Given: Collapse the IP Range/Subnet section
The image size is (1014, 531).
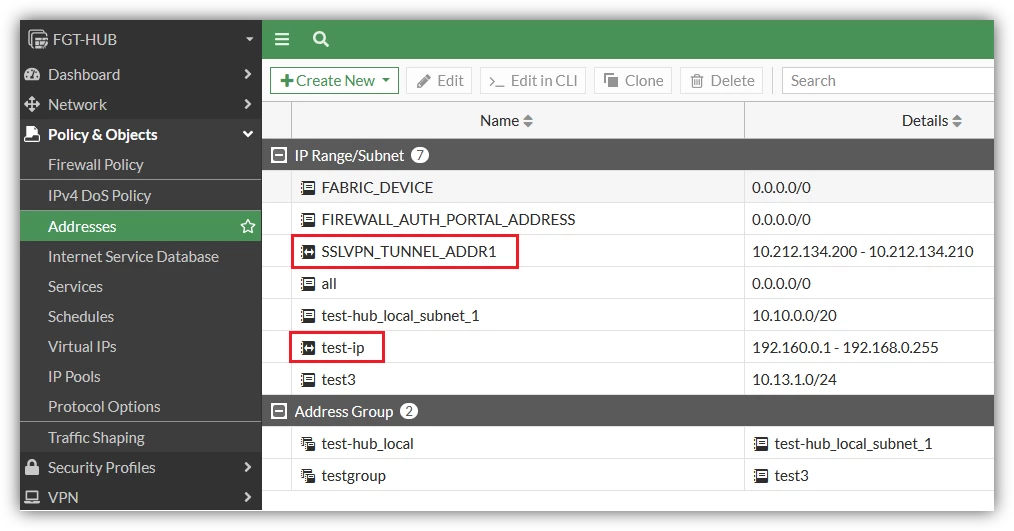Looking at the screenshot, I should pyautogui.click(x=279, y=155).
